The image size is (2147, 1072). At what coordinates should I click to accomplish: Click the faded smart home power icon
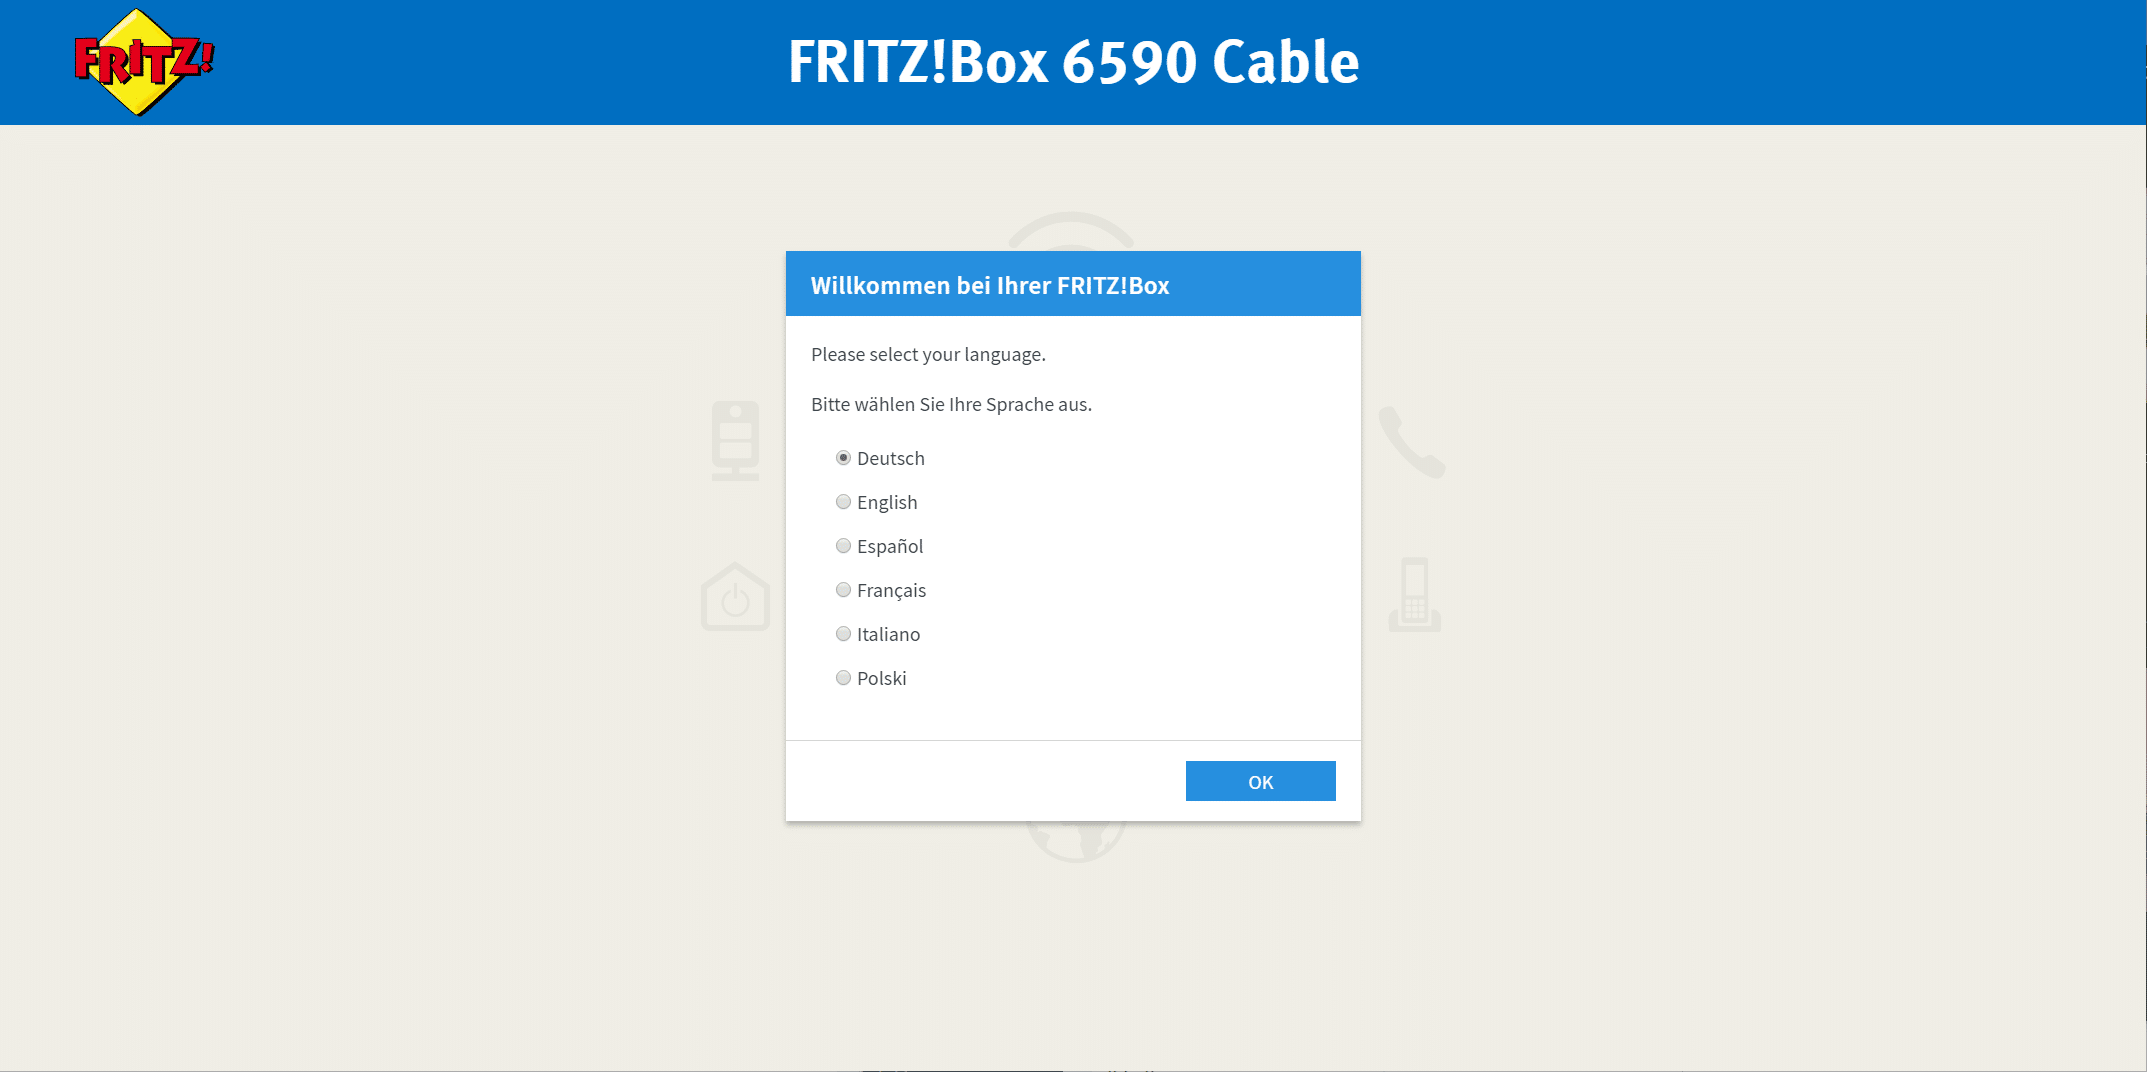pos(735,597)
